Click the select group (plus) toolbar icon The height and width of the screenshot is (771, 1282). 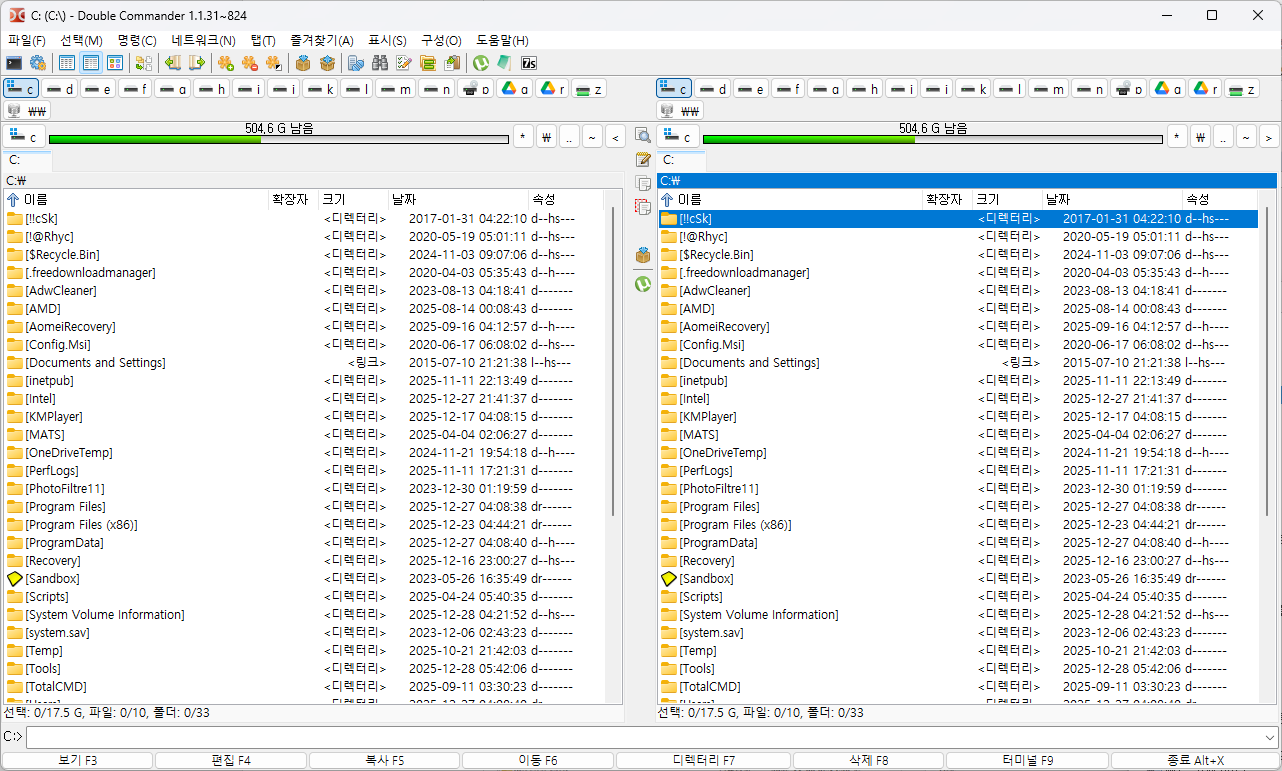pos(226,63)
